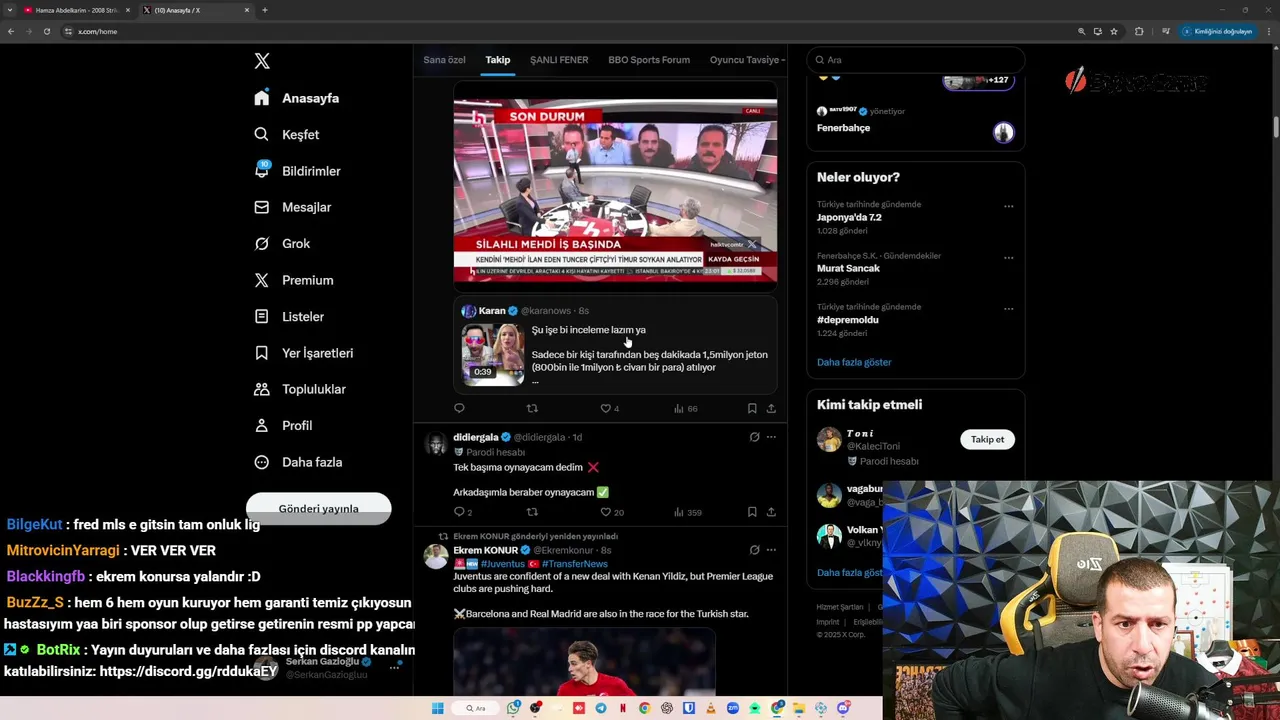The width and height of the screenshot is (1280, 720).
Task: Bookmark didiergala post
Action: point(752,512)
